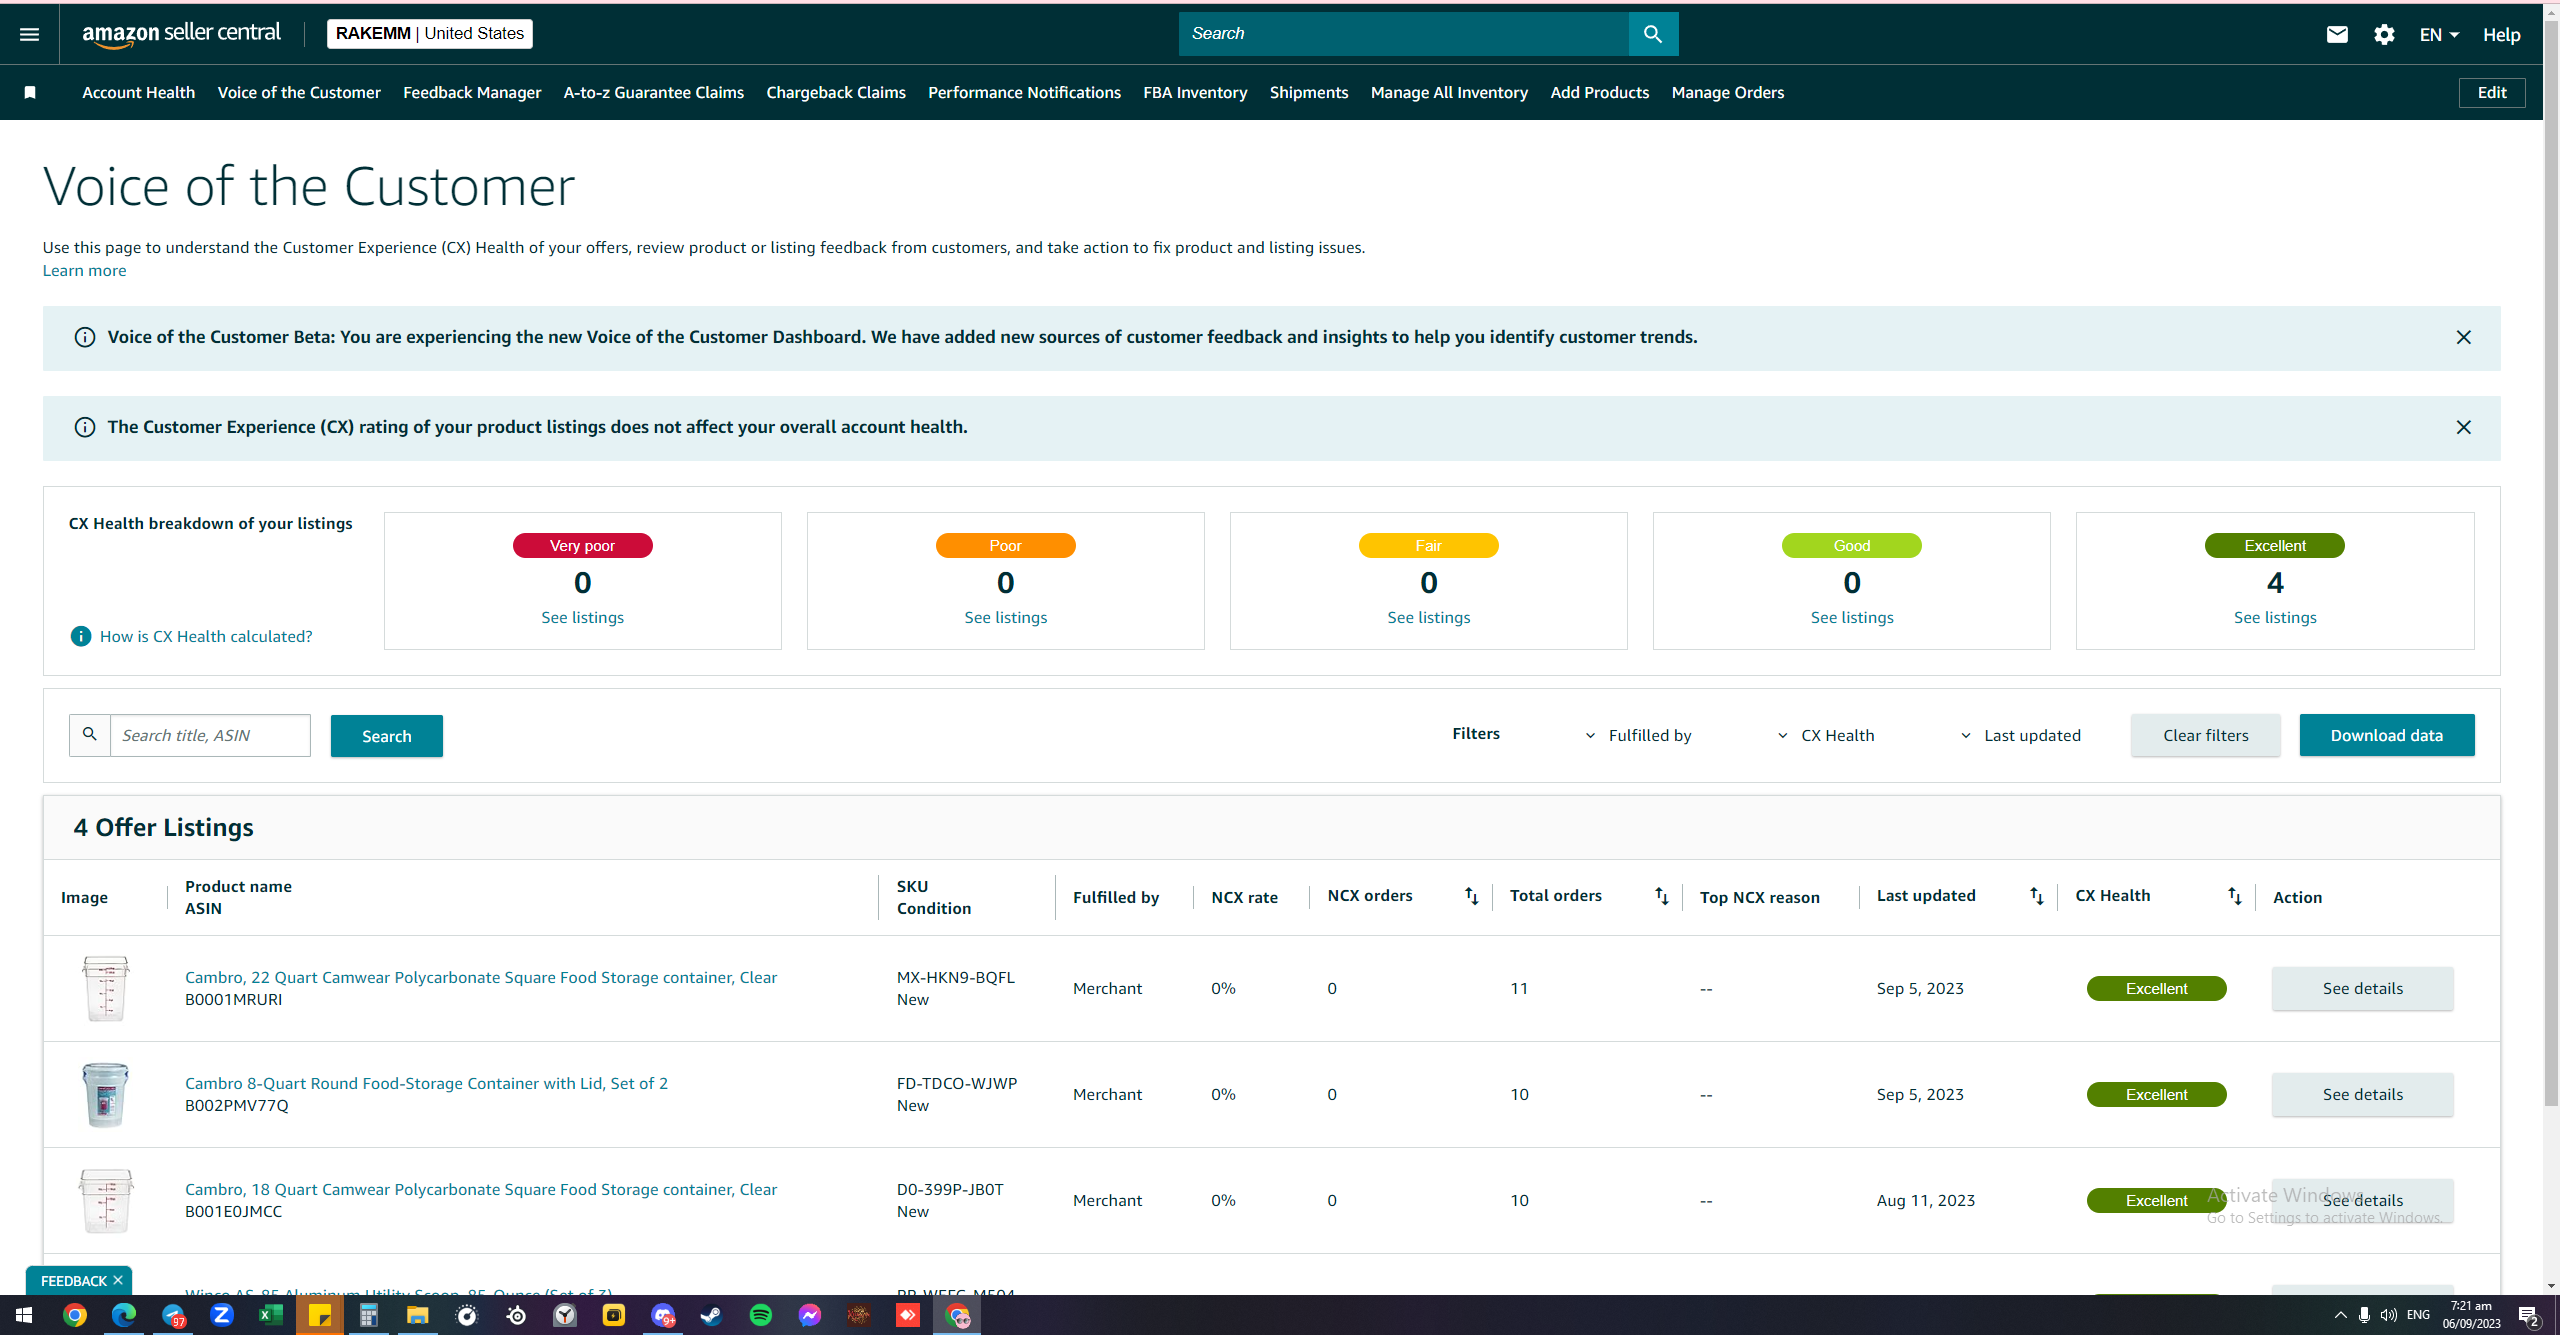The width and height of the screenshot is (2560, 1335).
Task: Sort listings by CX Health column arrows
Action: pos(2234,896)
